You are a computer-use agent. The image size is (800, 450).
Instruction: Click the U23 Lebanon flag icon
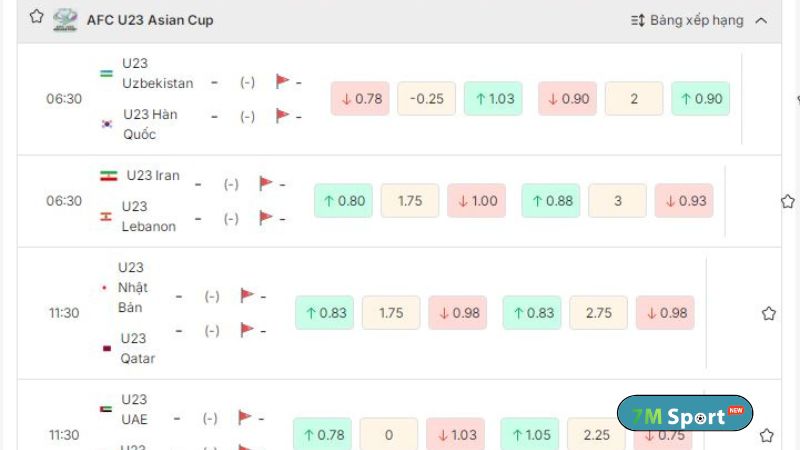pyautogui.click(x=106, y=217)
